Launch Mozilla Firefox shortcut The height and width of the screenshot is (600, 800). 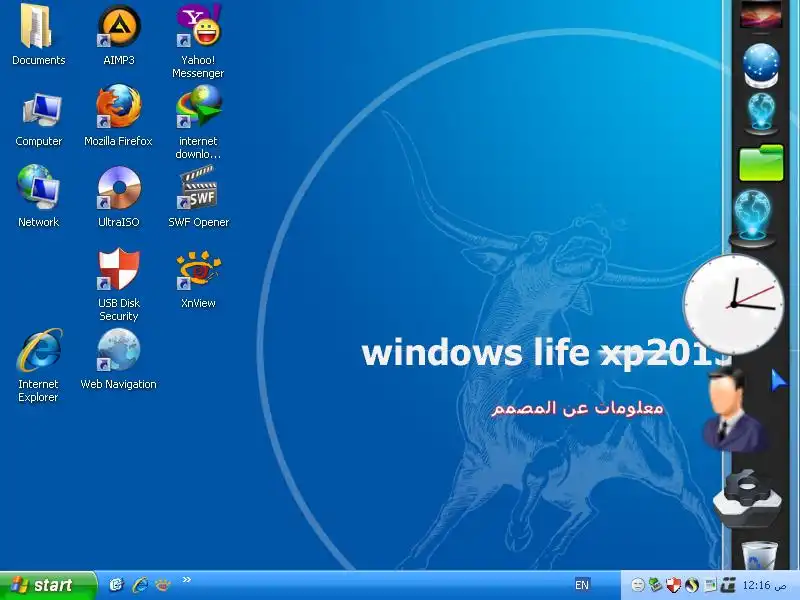118,117
